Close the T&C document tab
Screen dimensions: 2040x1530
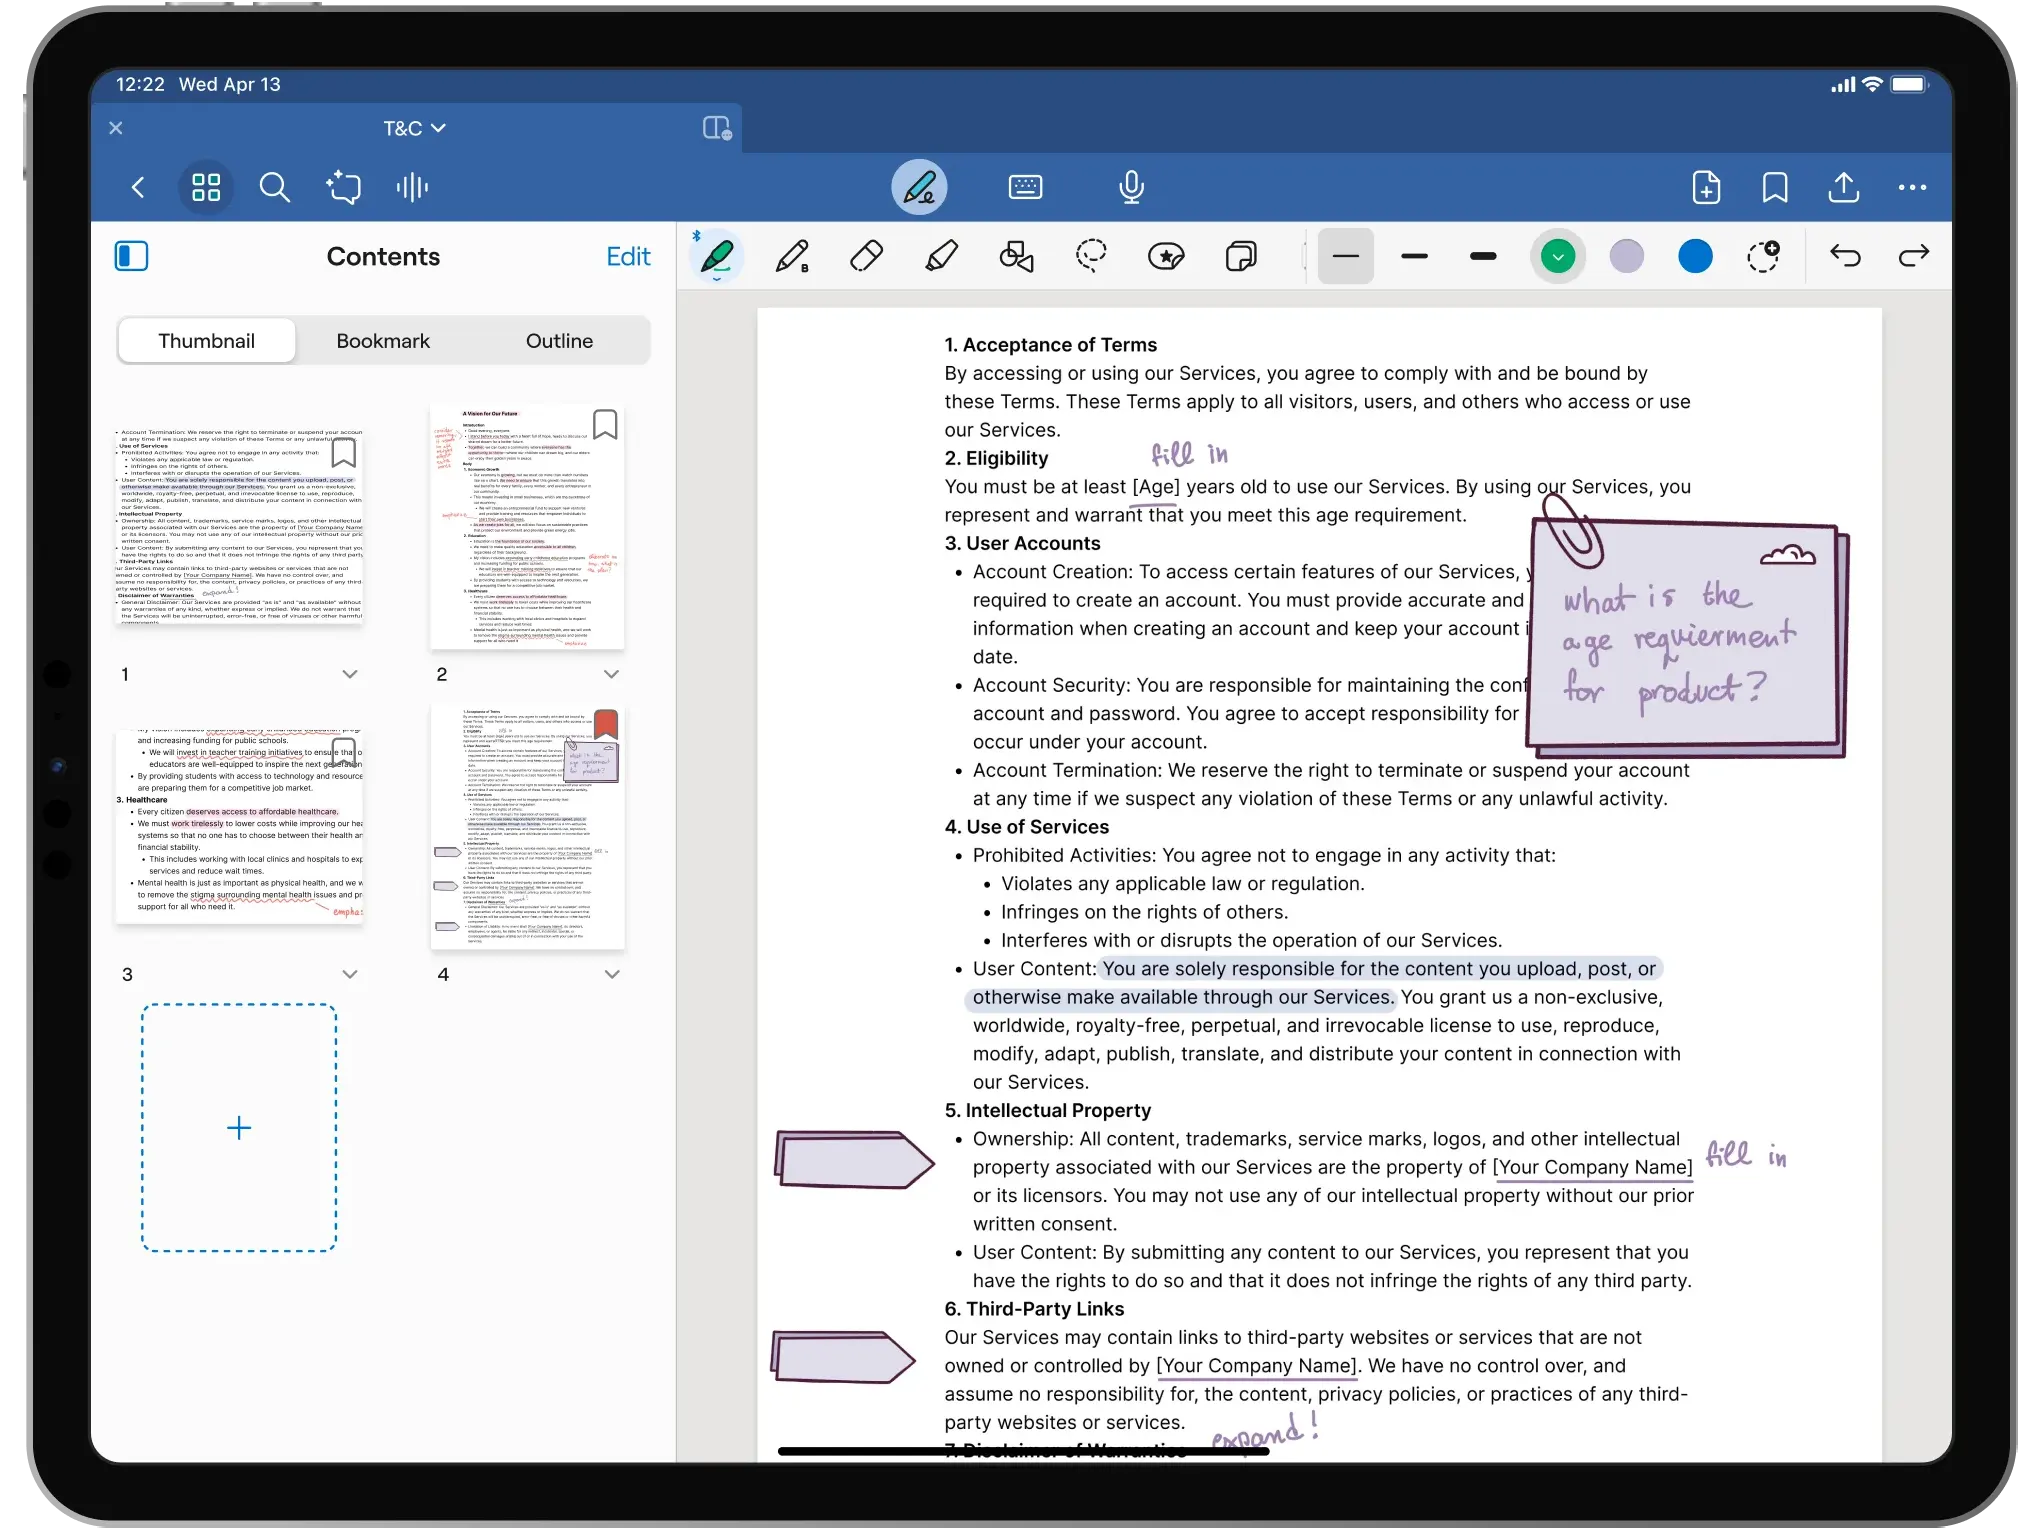click(116, 128)
